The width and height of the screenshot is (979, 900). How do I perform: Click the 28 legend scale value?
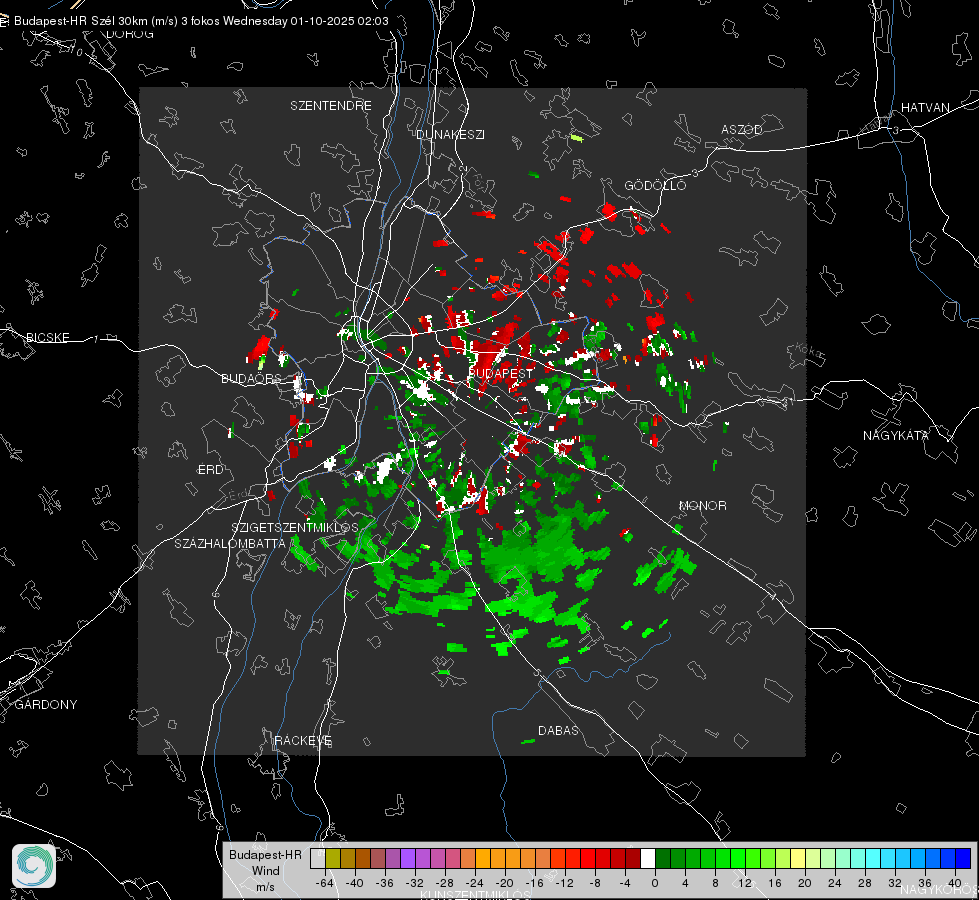pyautogui.click(x=865, y=883)
